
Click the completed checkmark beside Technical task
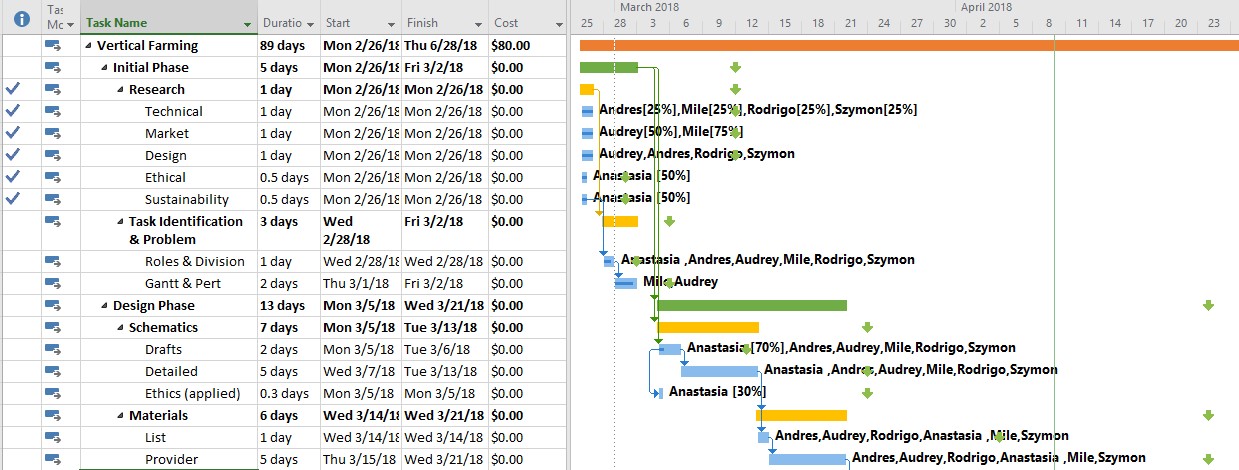click(13, 111)
